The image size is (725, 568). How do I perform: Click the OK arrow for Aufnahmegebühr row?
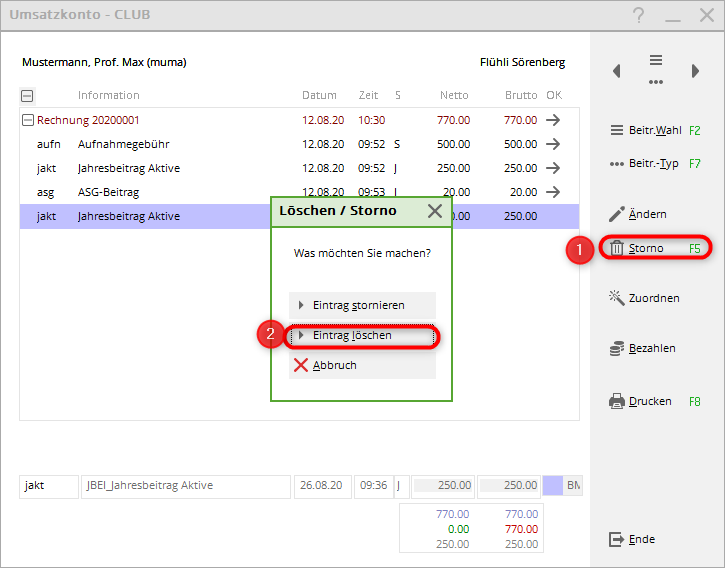coord(553,144)
